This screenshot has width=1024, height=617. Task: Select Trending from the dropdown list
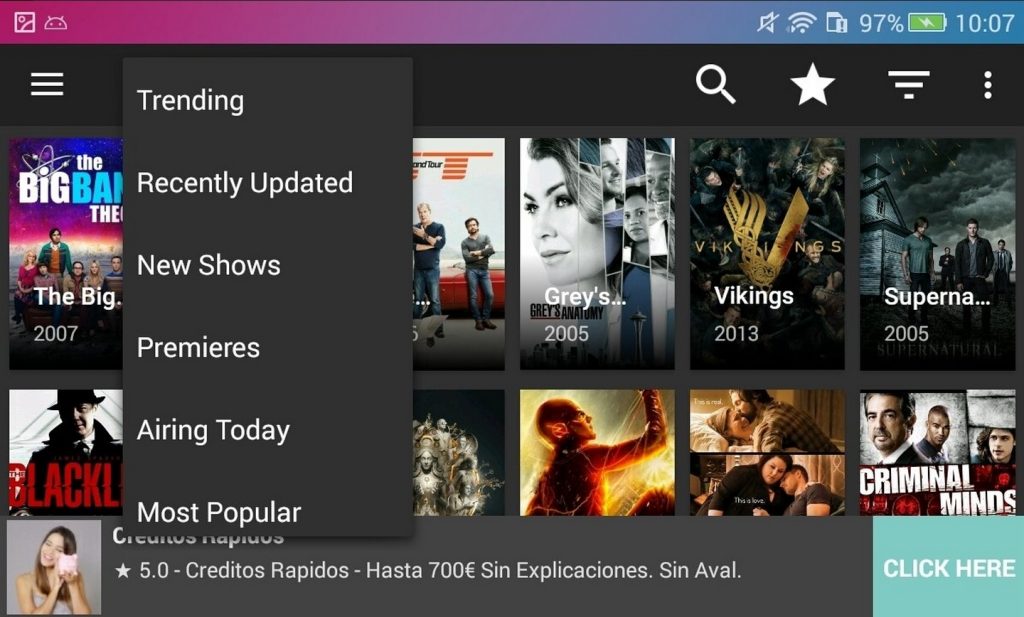click(x=268, y=101)
